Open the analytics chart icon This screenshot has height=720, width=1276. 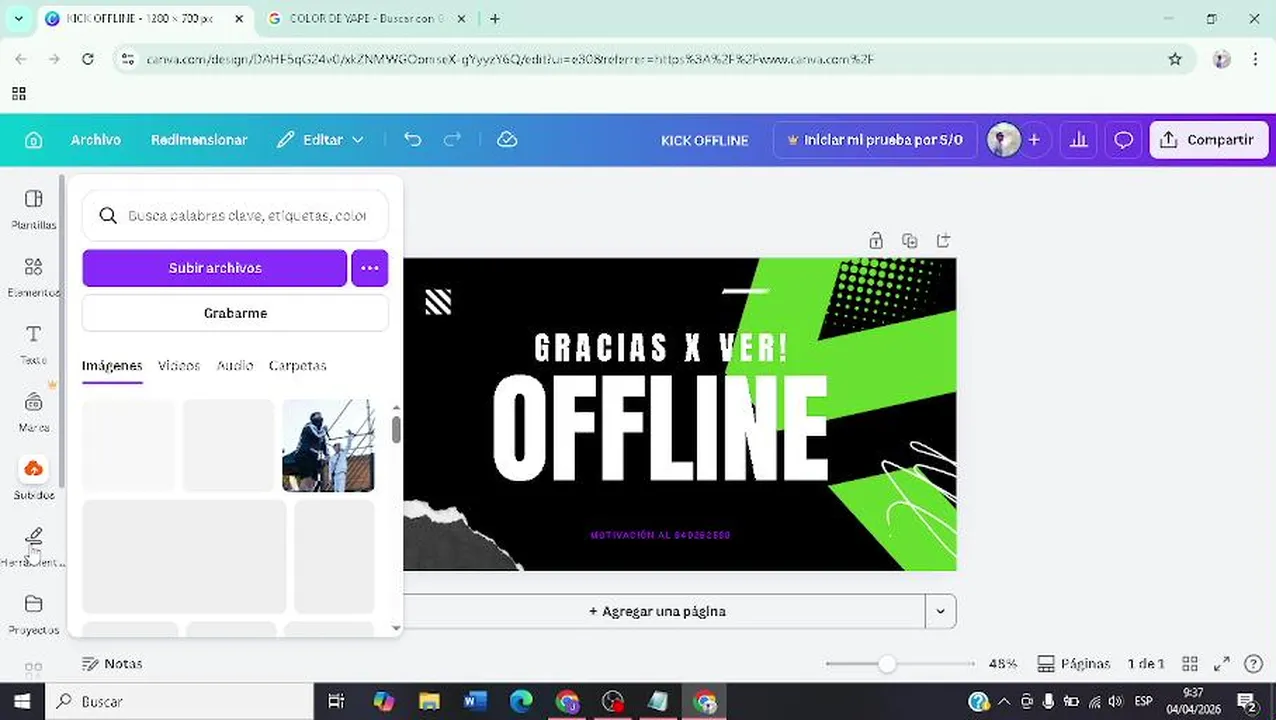(1079, 140)
